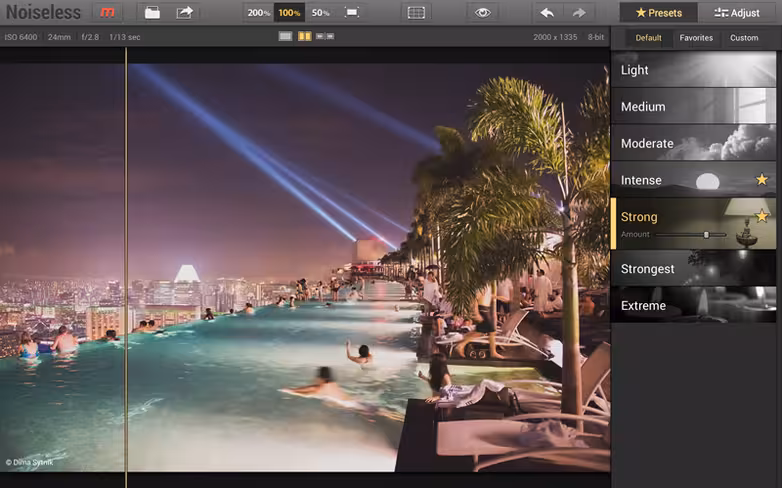
Task: Choose single image view mode icon
Action: 285,36
